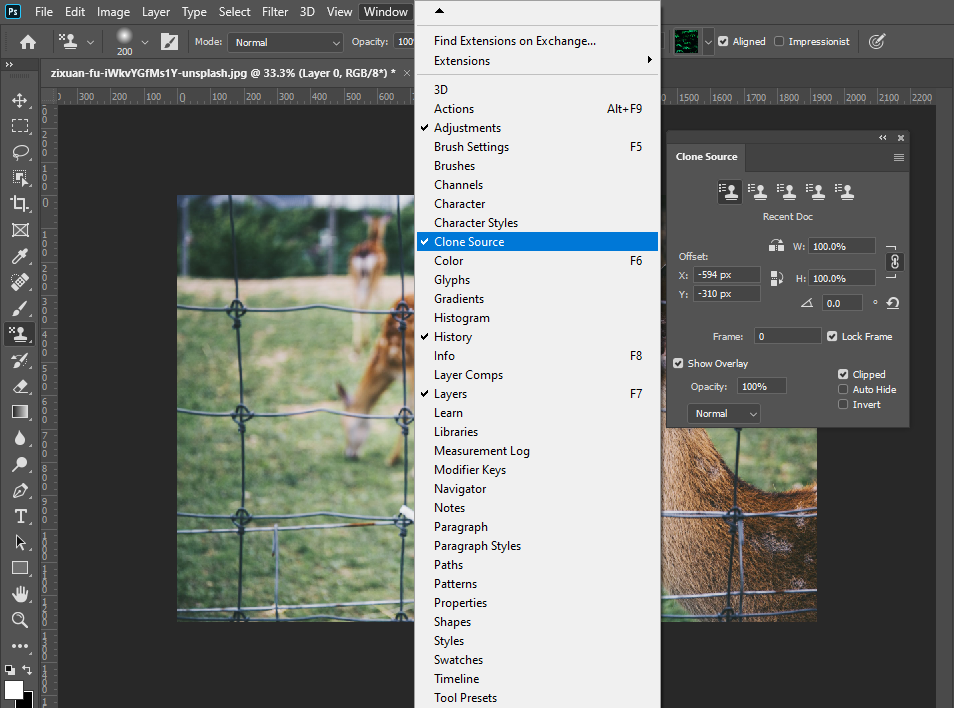Click the Frame number input field
The width and height of the screenshot is (954, 708).
(787, 336)
